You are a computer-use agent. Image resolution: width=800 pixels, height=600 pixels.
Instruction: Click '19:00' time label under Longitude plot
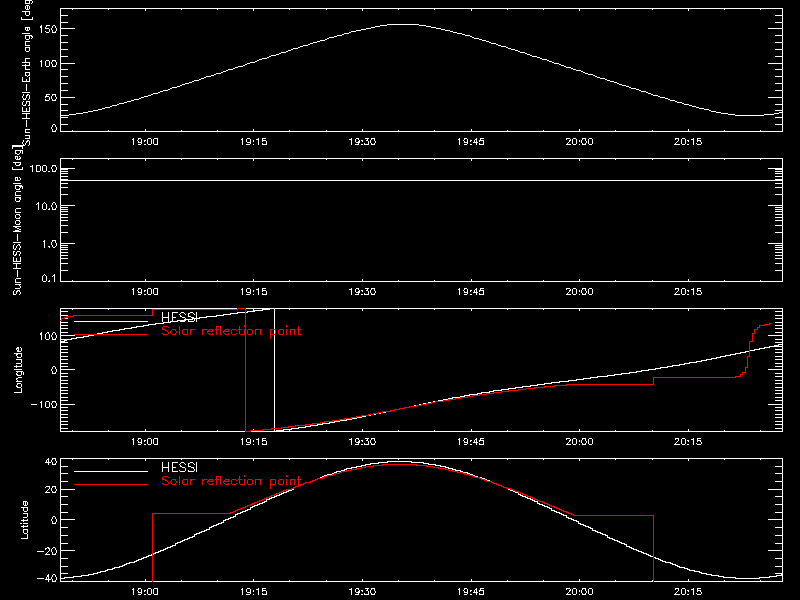pyautogui.click(x=145, y=442)
